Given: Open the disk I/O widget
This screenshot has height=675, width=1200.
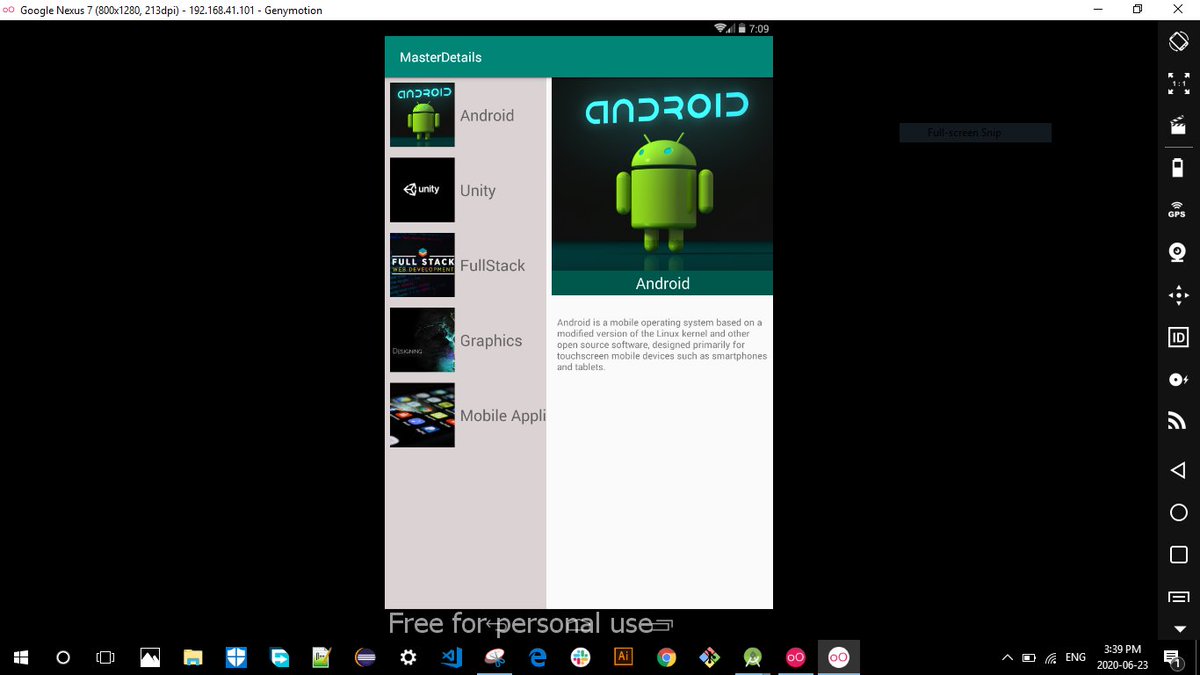Looking at the screenshot, I should pyautogui.click(x=1178, y=380).
